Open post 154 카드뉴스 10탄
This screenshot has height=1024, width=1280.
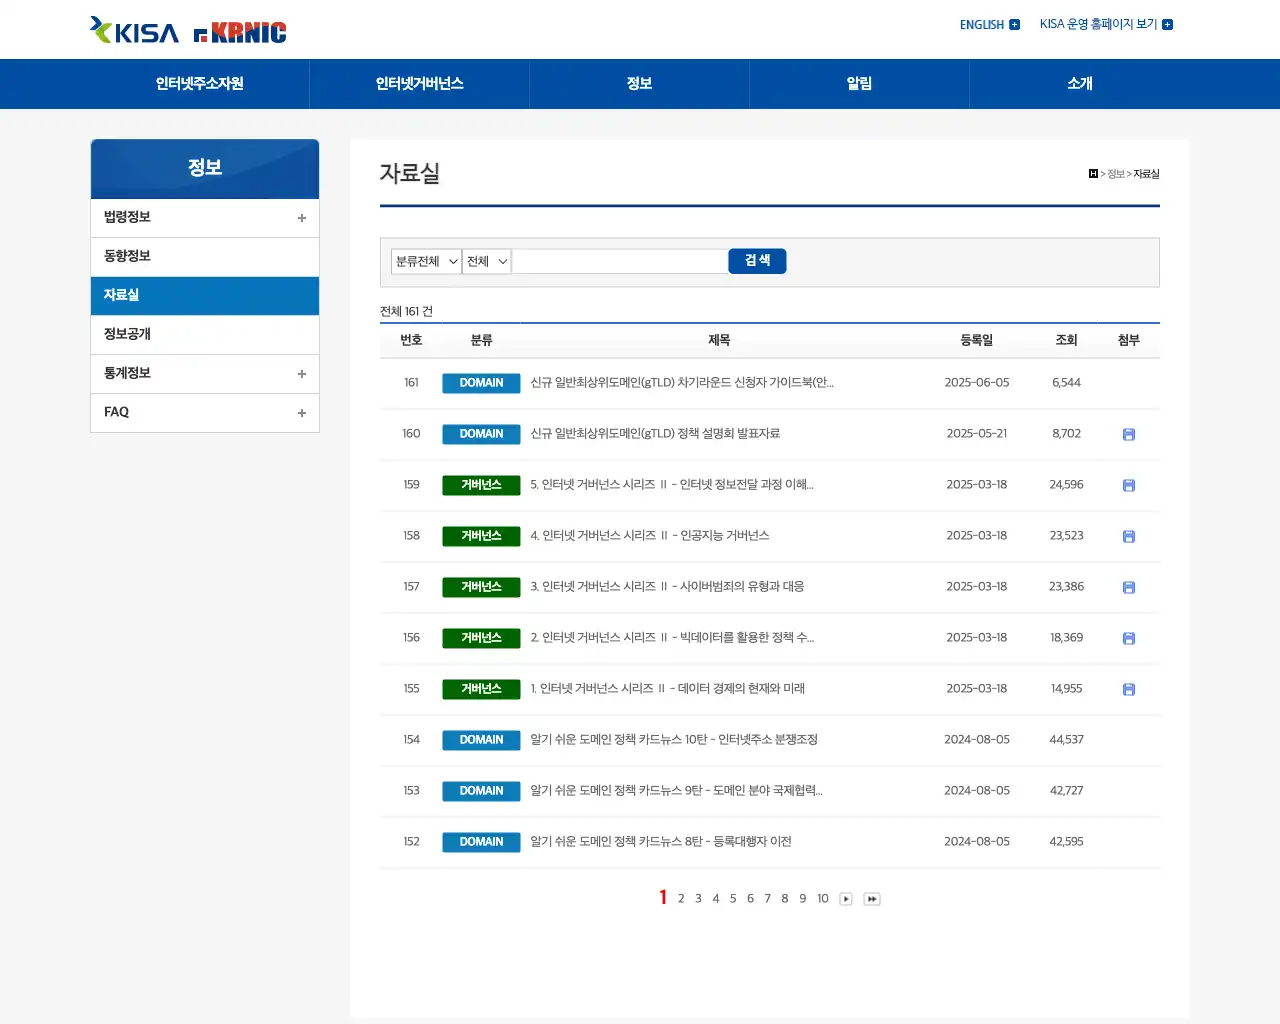(674, 740)
